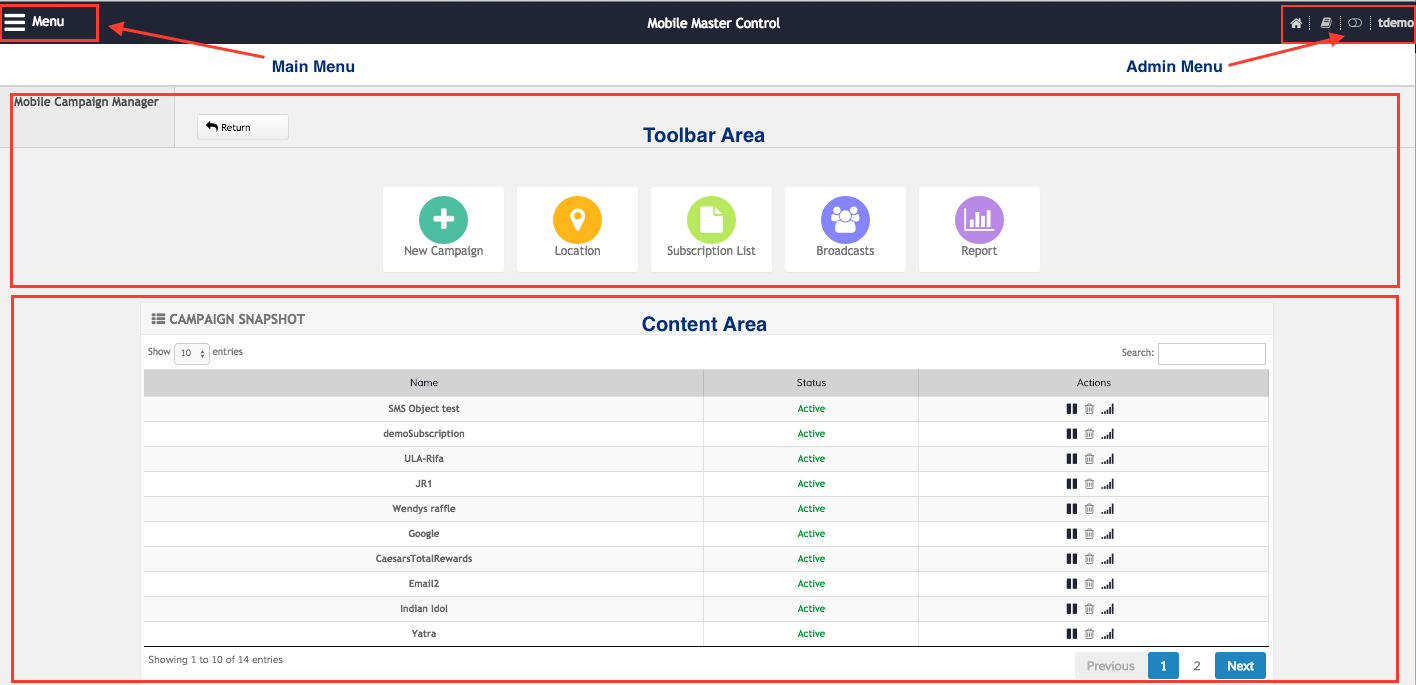
Task: Click the book icon in top bar
Action: (x=1326, y=23)
